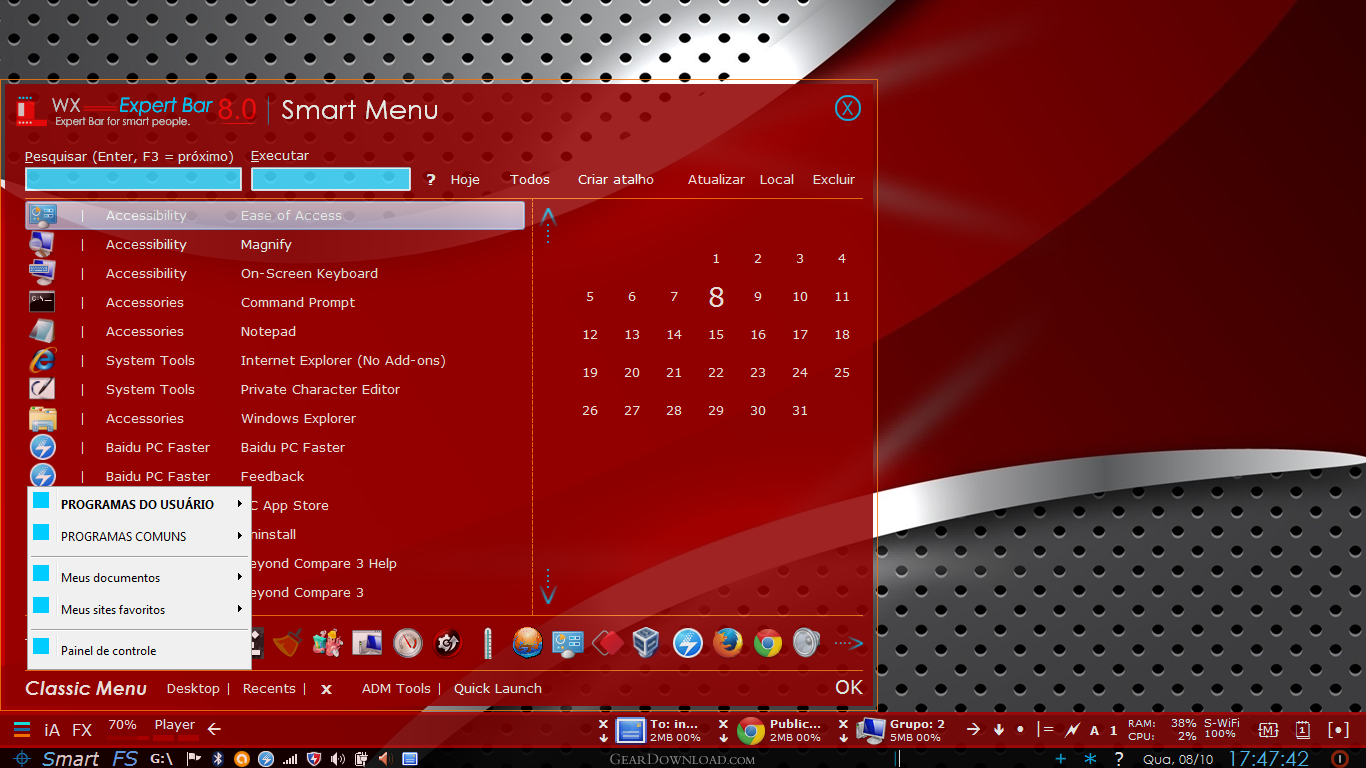Switch to the Quick Launch tab
The width and height of the screenshot is (1366, 768).
(x=497, y=689)
